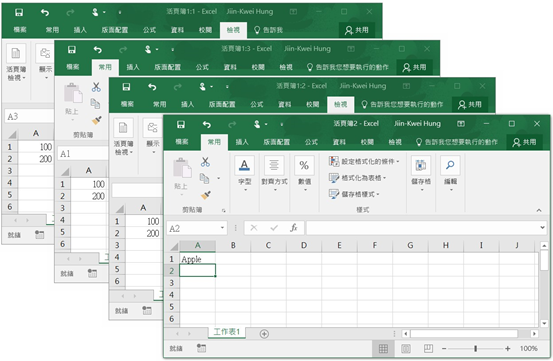Click the zoom out minus button
This screenshot has height=361, width=553.
(x=444, y=349)
